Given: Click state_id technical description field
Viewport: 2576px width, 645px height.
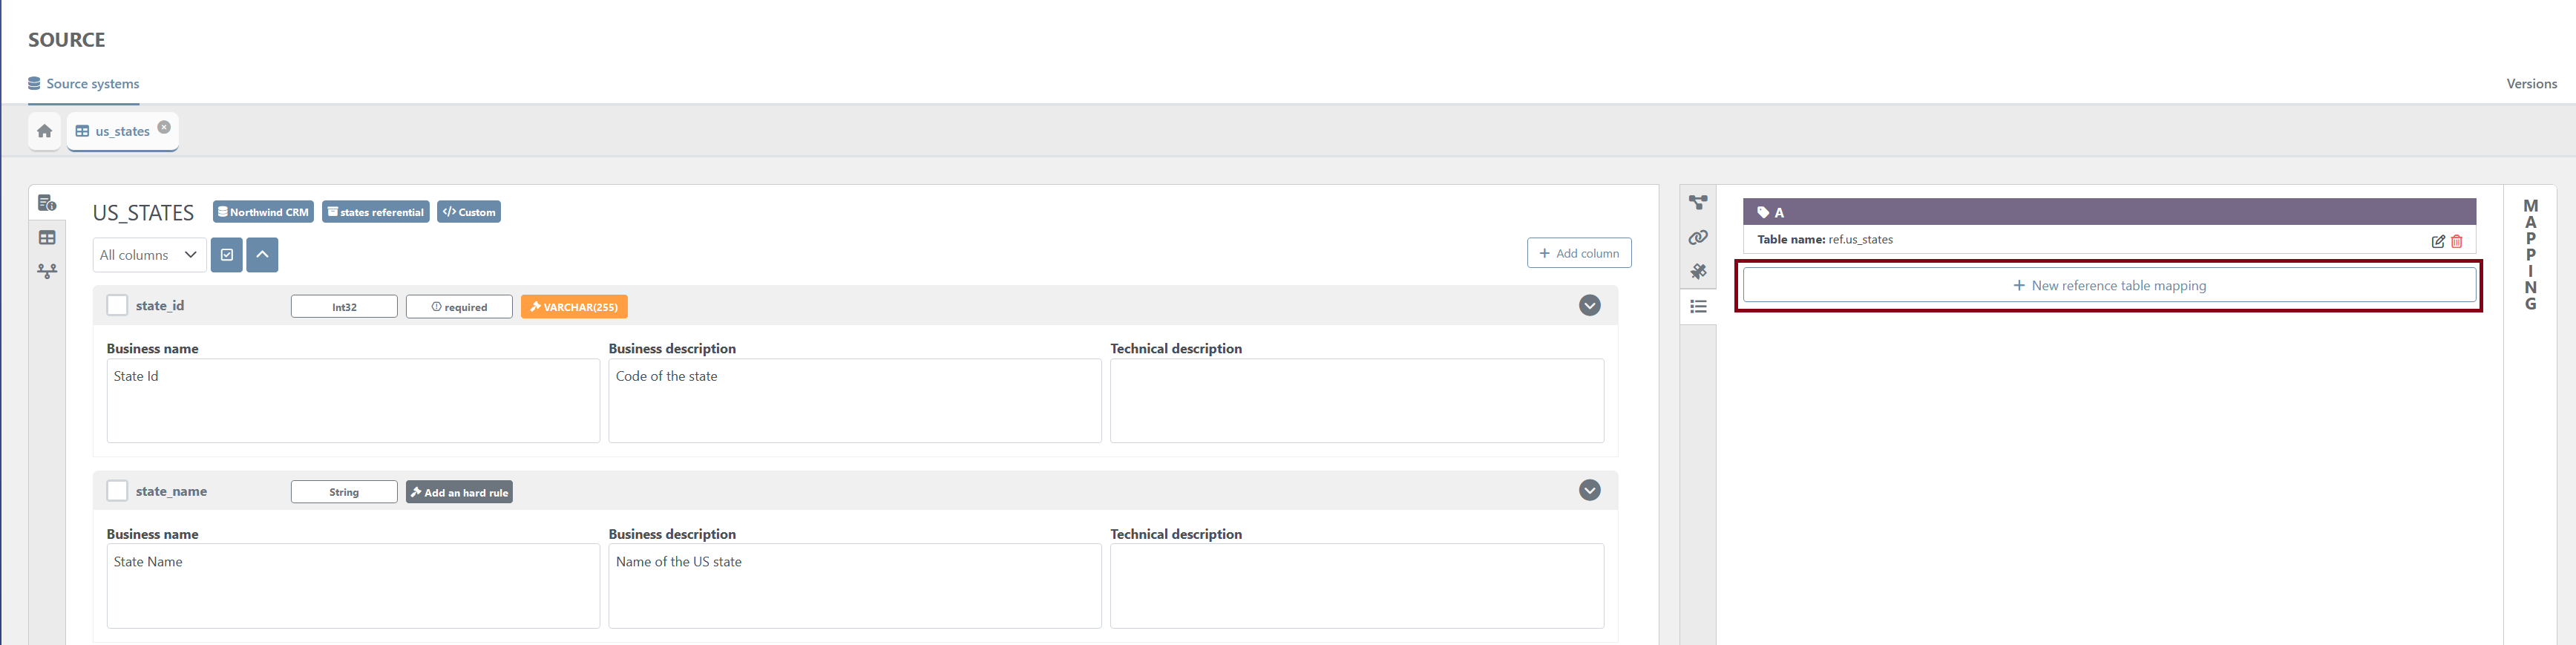Looking at the screenshot, I should (x=1357, y=400).
